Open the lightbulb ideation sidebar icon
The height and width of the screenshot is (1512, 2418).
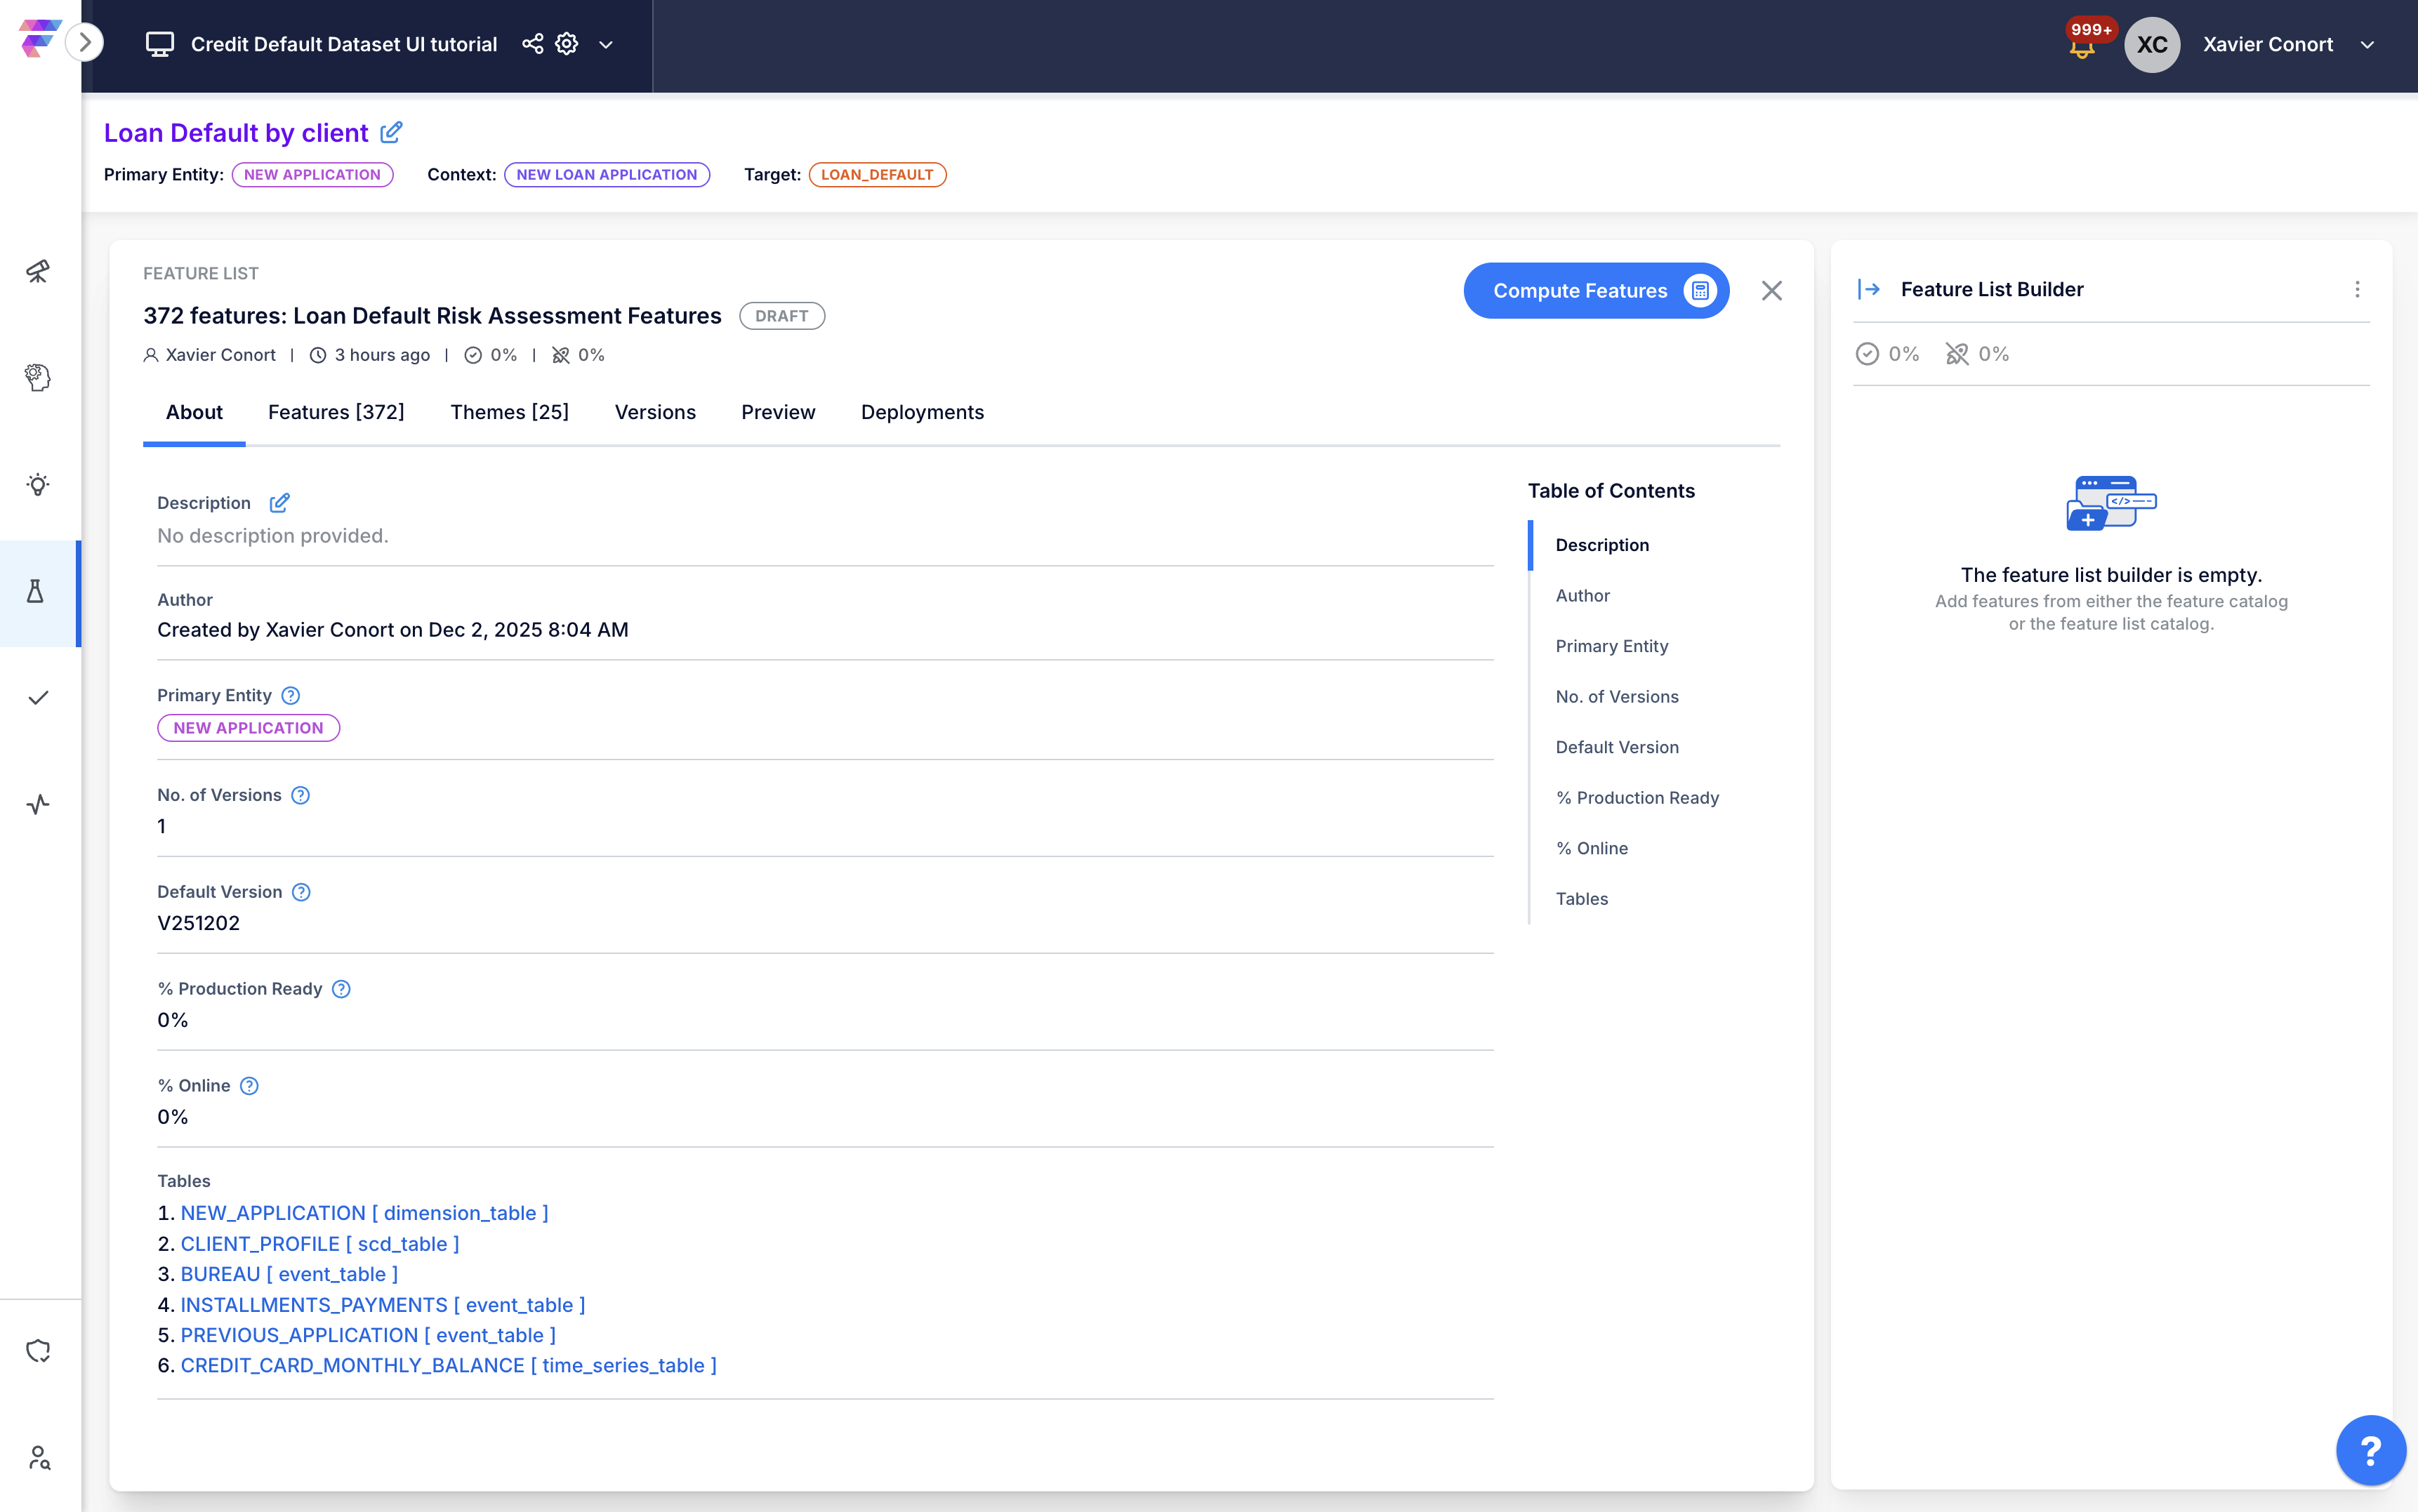point(38,485)
